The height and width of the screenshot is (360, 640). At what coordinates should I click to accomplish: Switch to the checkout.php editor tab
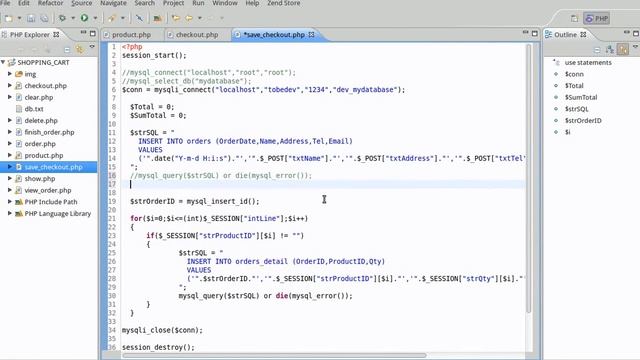coord(196,35)
